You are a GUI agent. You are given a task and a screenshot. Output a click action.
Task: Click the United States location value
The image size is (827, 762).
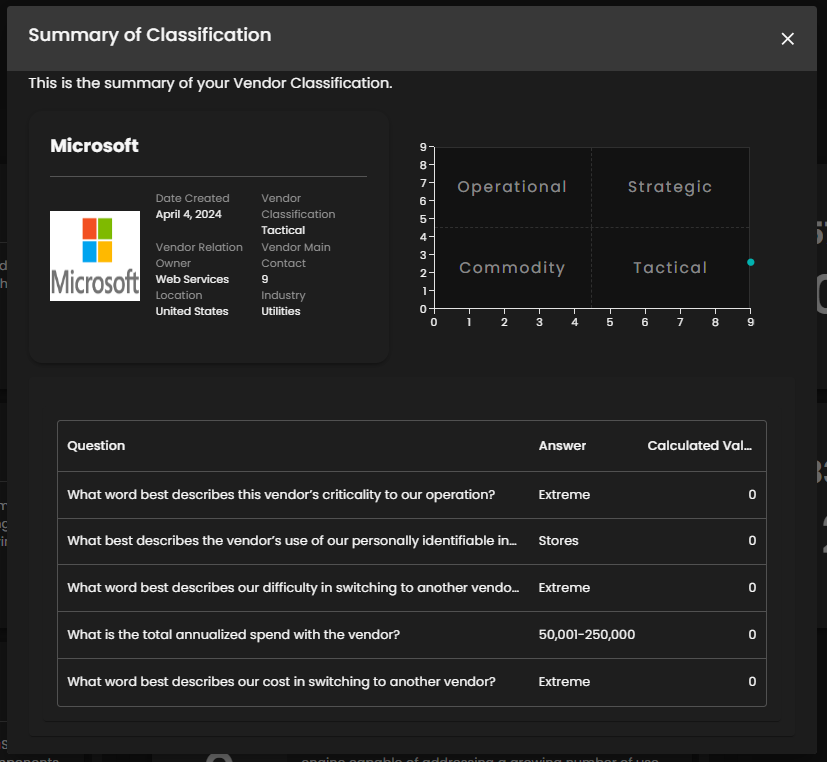coord(192,311)
